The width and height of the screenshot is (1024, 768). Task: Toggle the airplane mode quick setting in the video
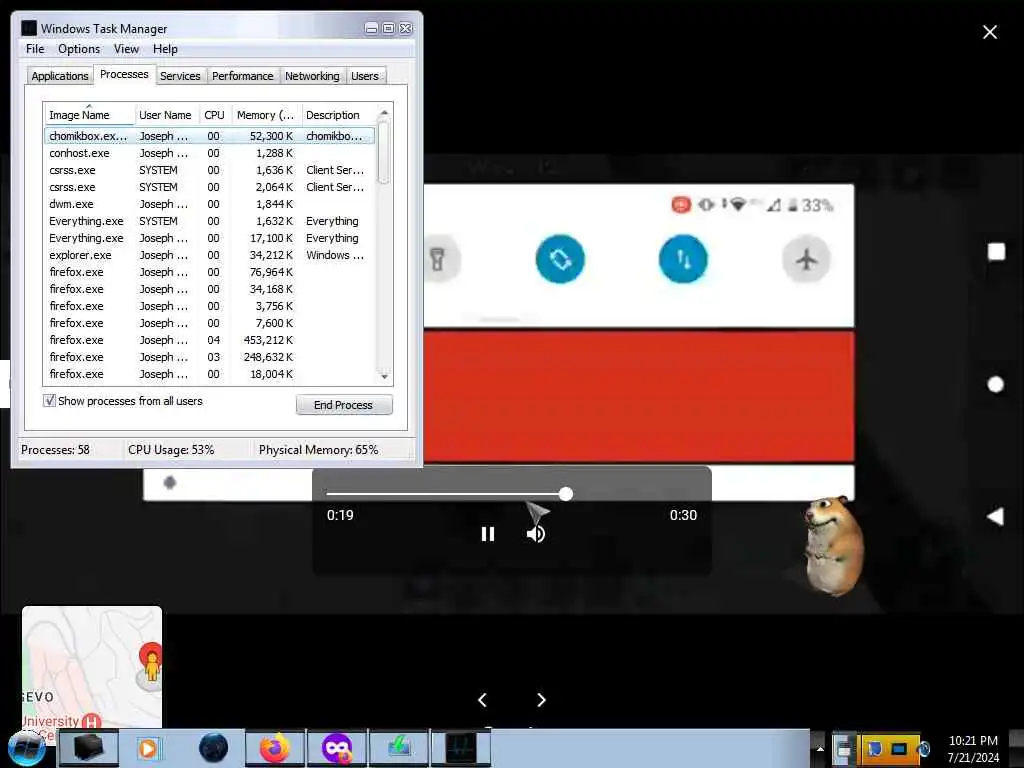(807, 259)
